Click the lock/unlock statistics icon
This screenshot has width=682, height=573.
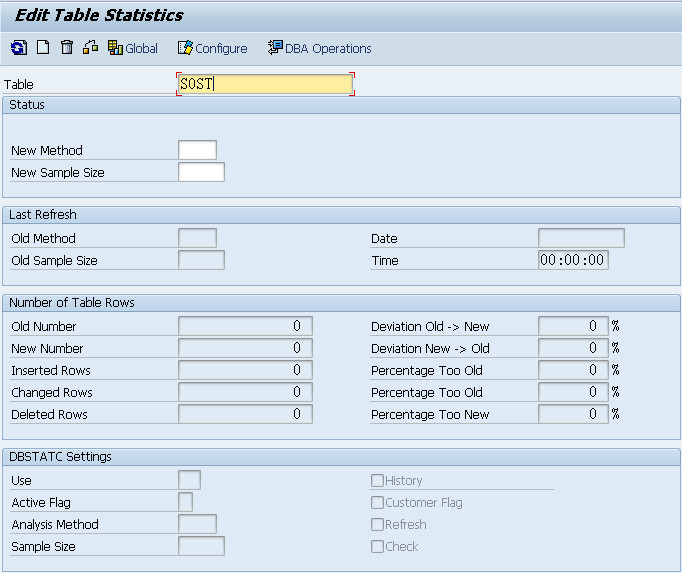coord(90,47)
